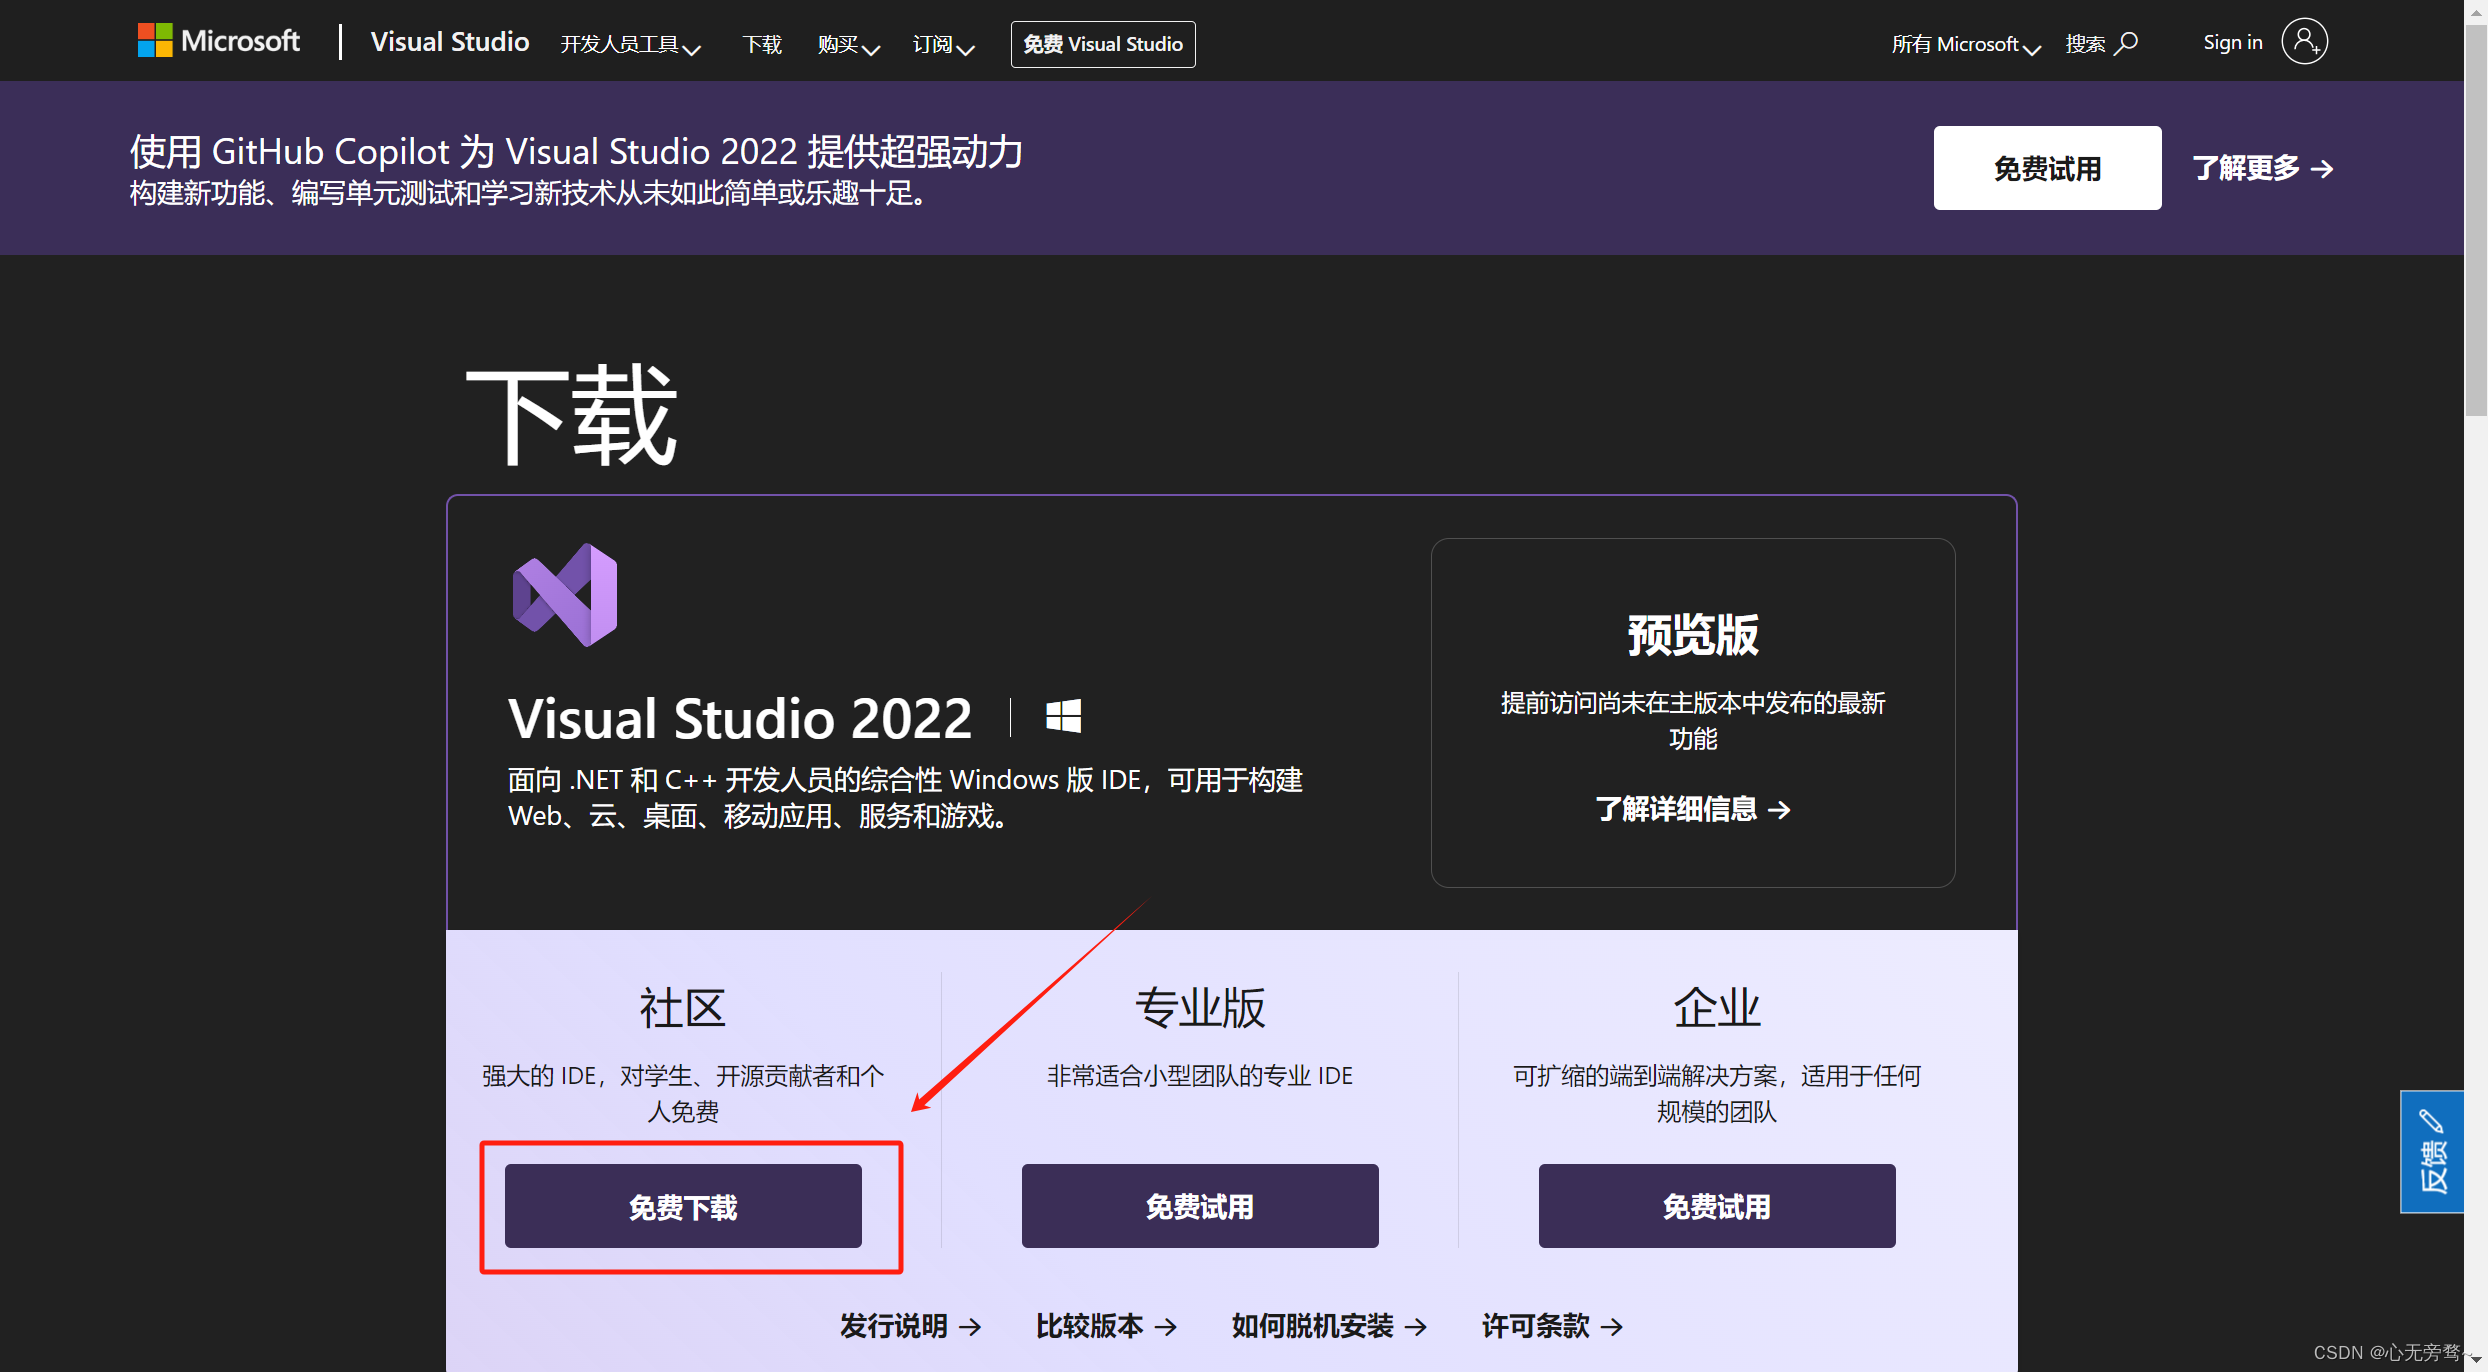Click the Visual Studio nav title
The height and width of the screenshot is (1372, 2488).
(x=449, y=42)
